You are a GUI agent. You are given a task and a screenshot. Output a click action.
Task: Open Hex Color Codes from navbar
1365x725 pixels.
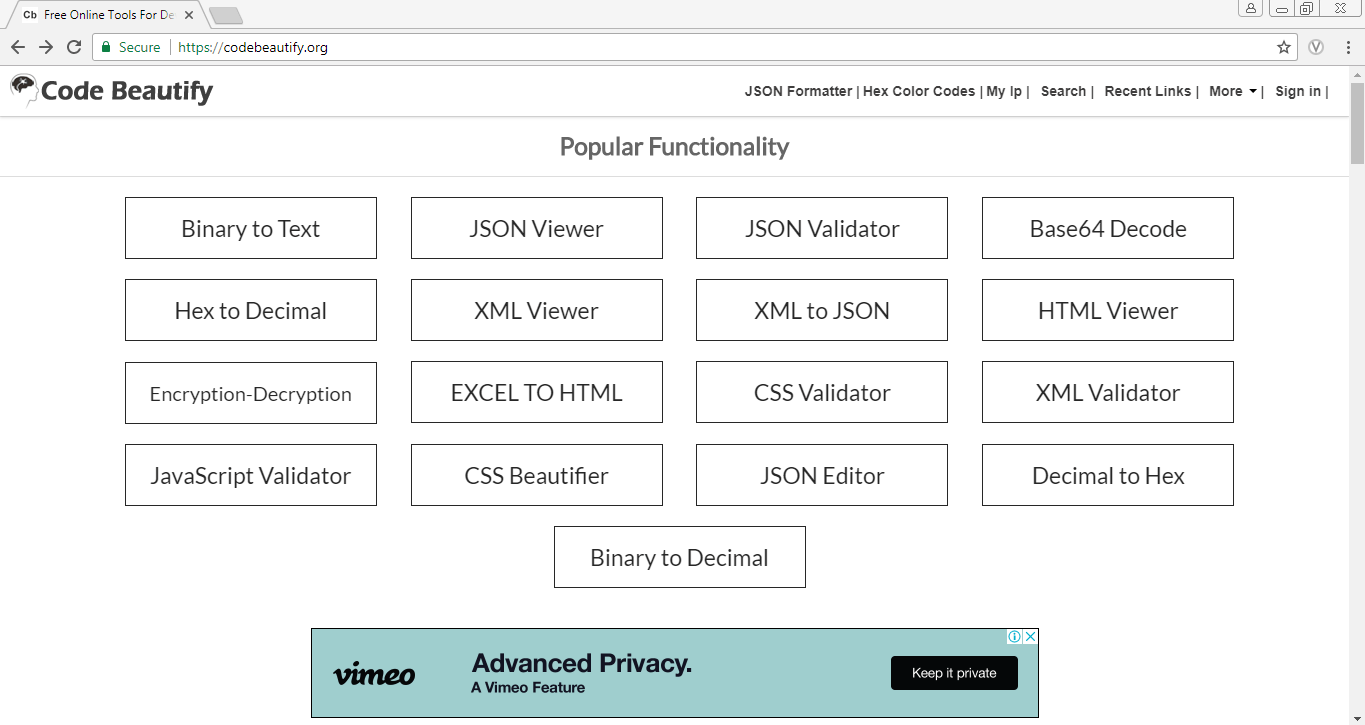(918, 91)
